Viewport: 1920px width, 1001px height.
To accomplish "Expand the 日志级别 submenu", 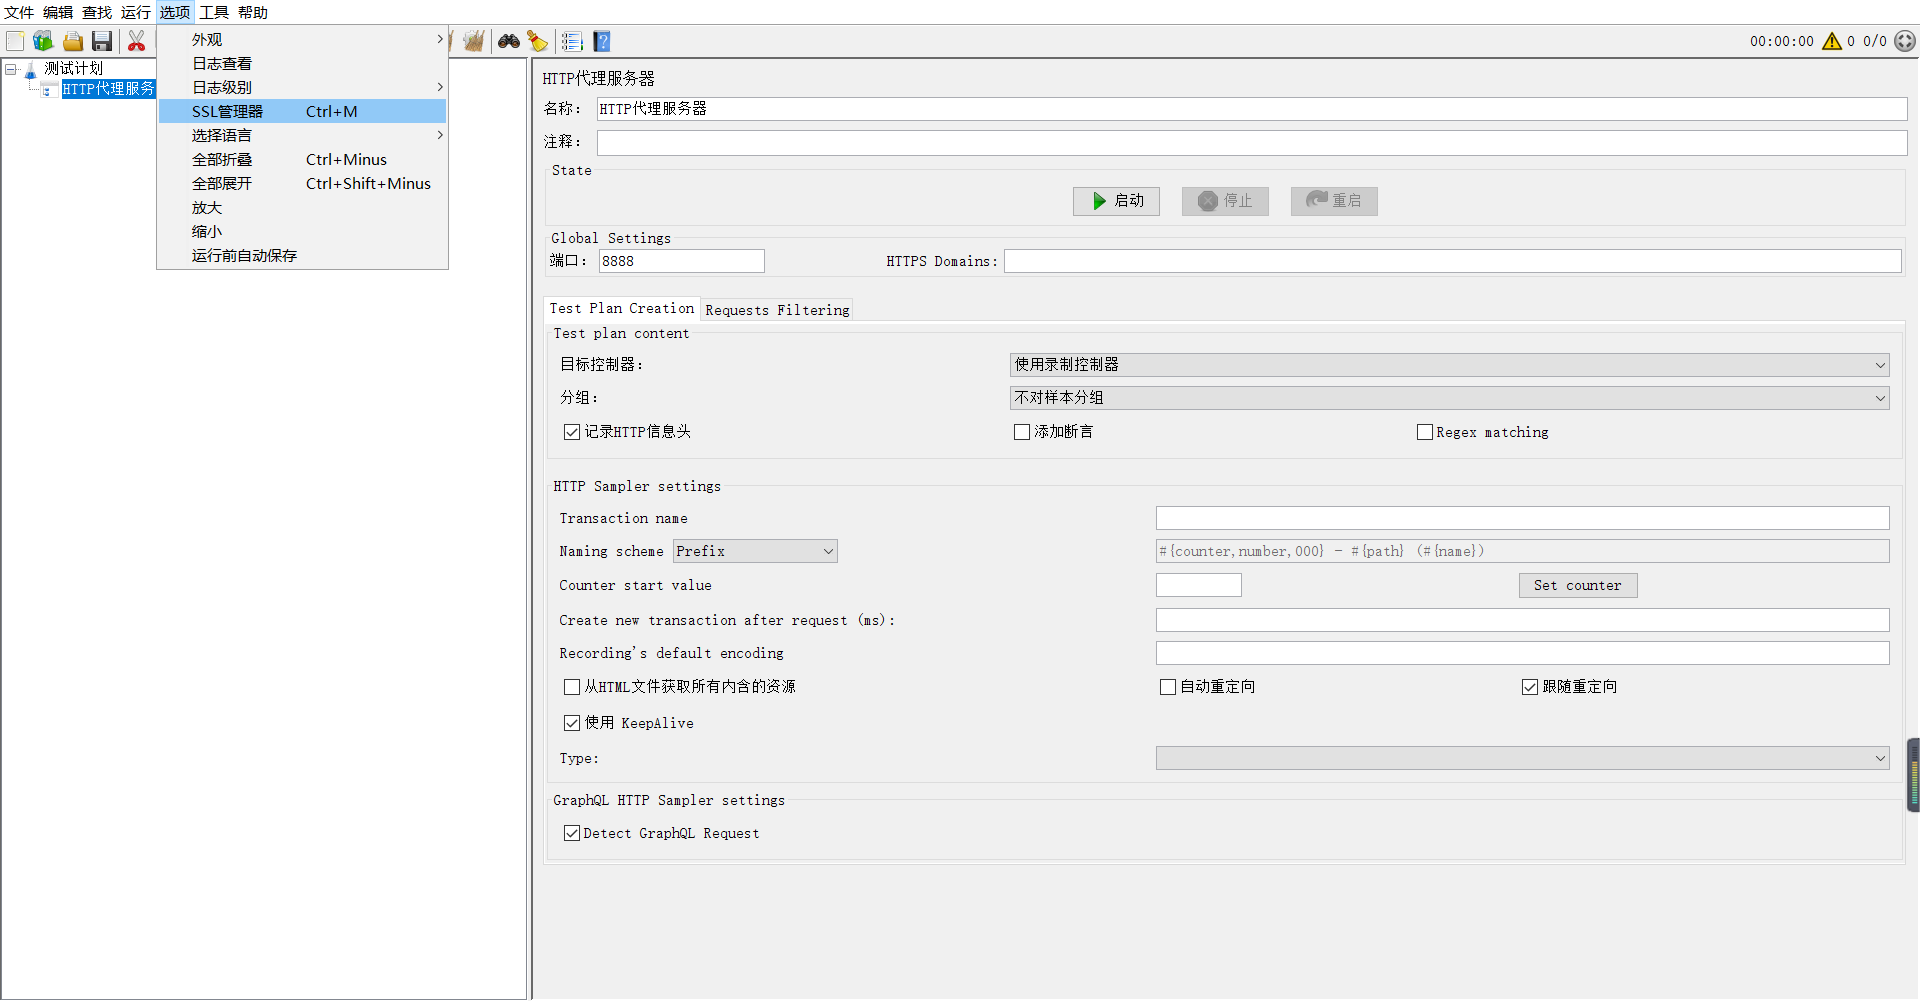I will click(x=302, y=87).
